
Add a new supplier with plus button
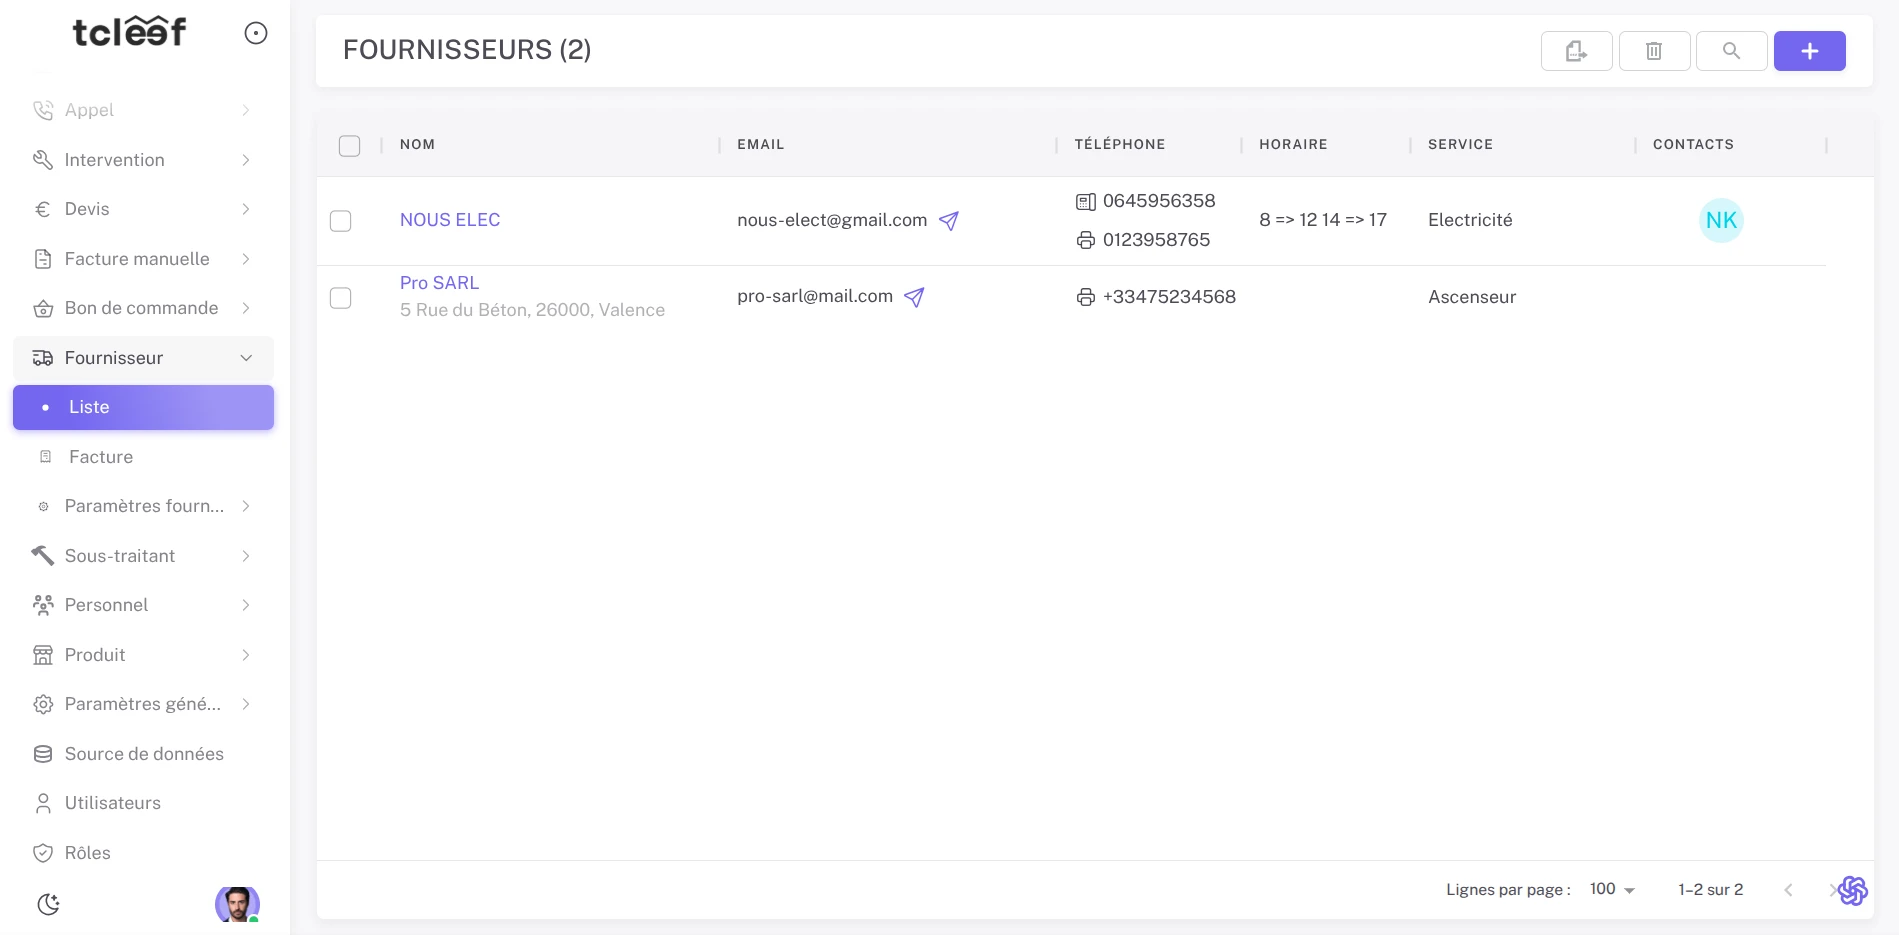1809,51
